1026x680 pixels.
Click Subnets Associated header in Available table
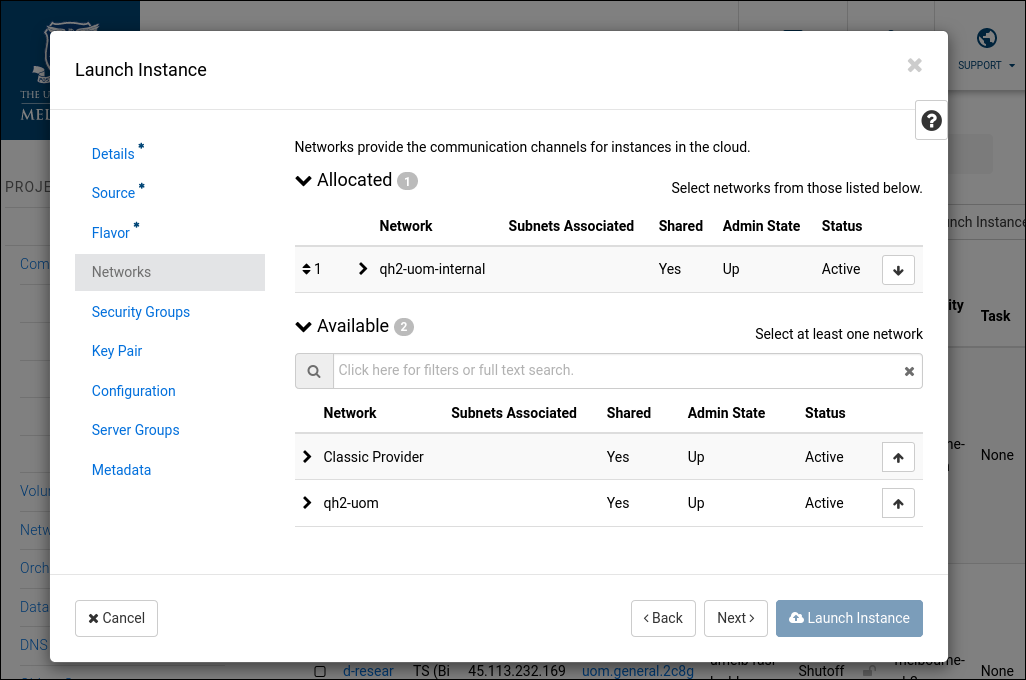pyautogui.click(x=514, y=413)
